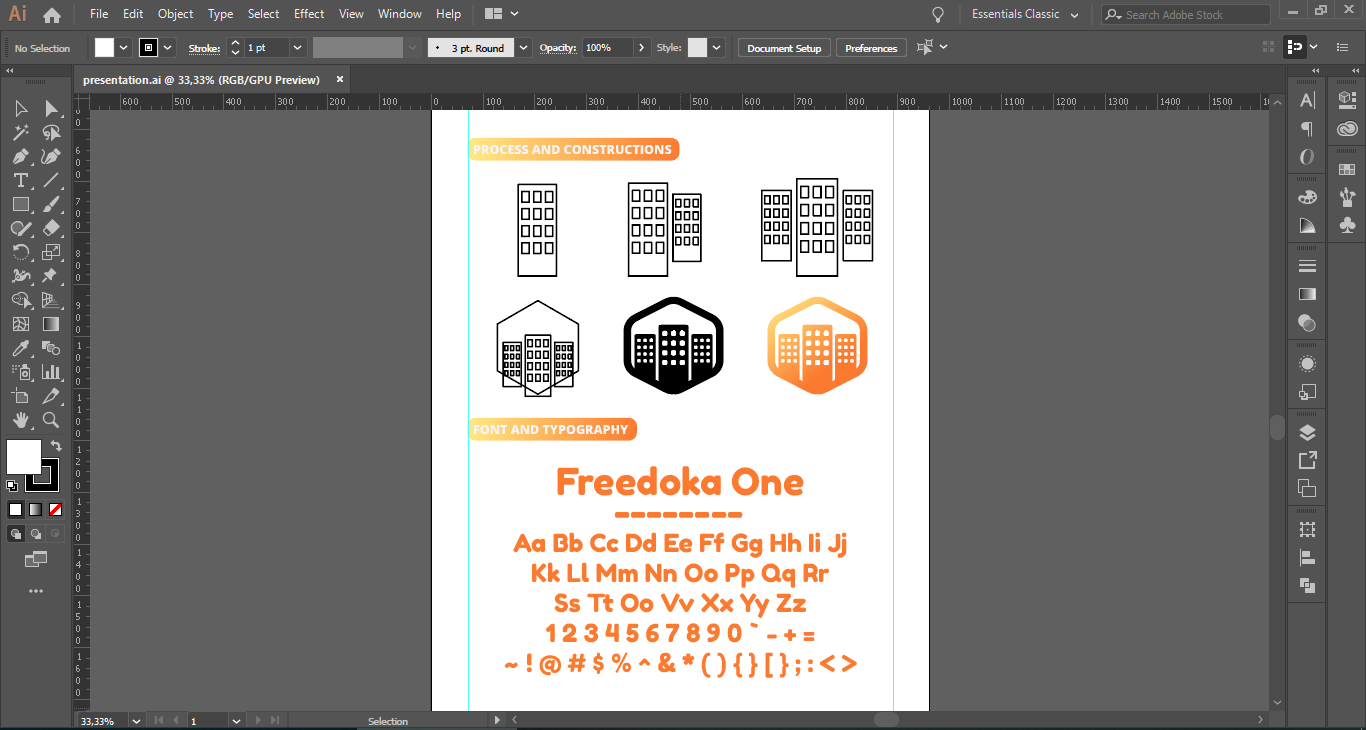Image resolution: width=1366 pixels, height=730 pixels.
Task: Open the Type menu
Action: [x=221, y=14]
